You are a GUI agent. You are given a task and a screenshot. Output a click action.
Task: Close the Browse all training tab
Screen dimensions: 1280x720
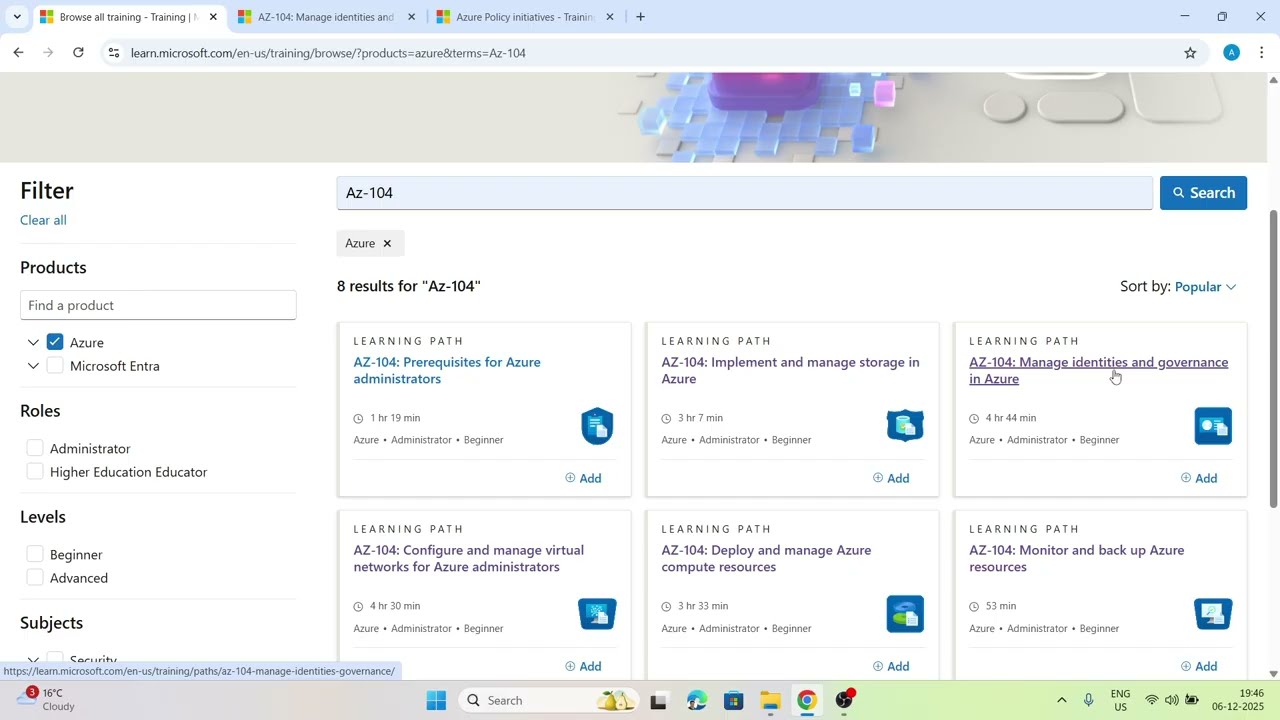(213, 17)
